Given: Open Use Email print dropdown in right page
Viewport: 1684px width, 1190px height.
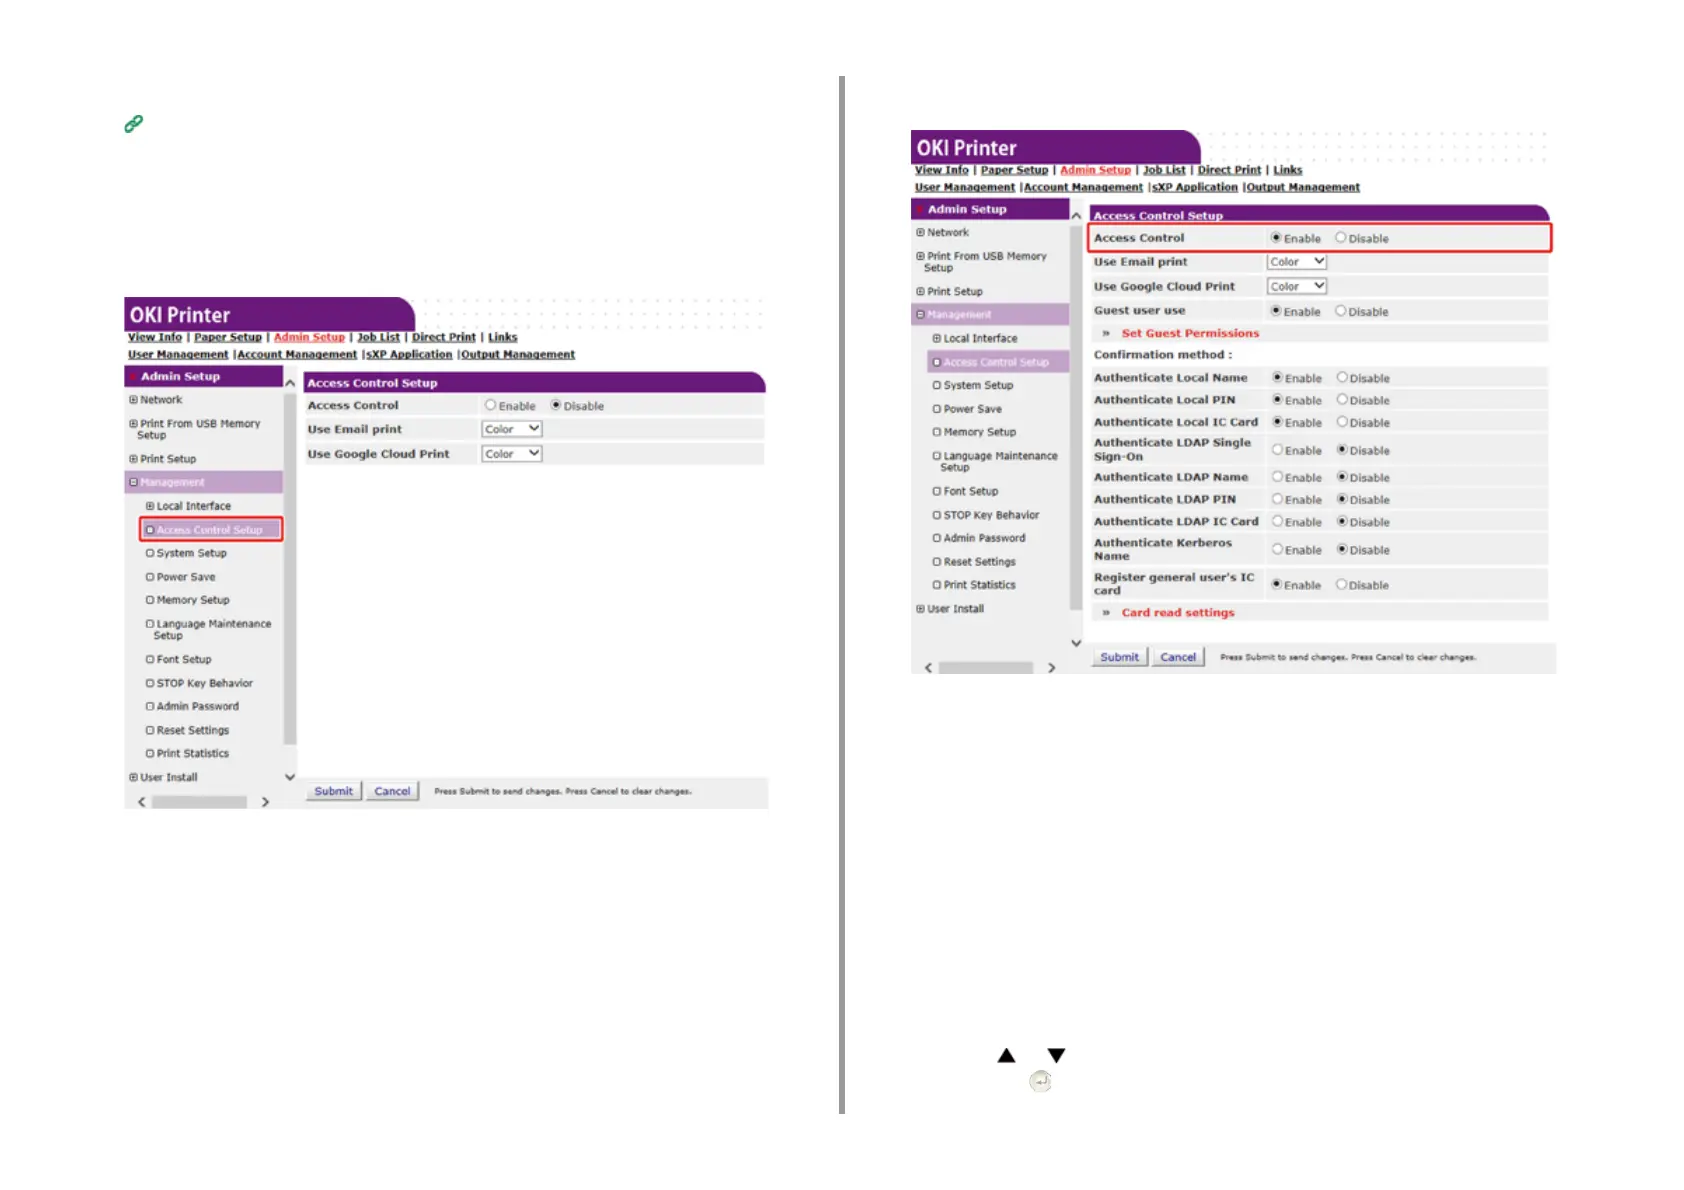Looking at the screenshot, I should pos(1297,262).
